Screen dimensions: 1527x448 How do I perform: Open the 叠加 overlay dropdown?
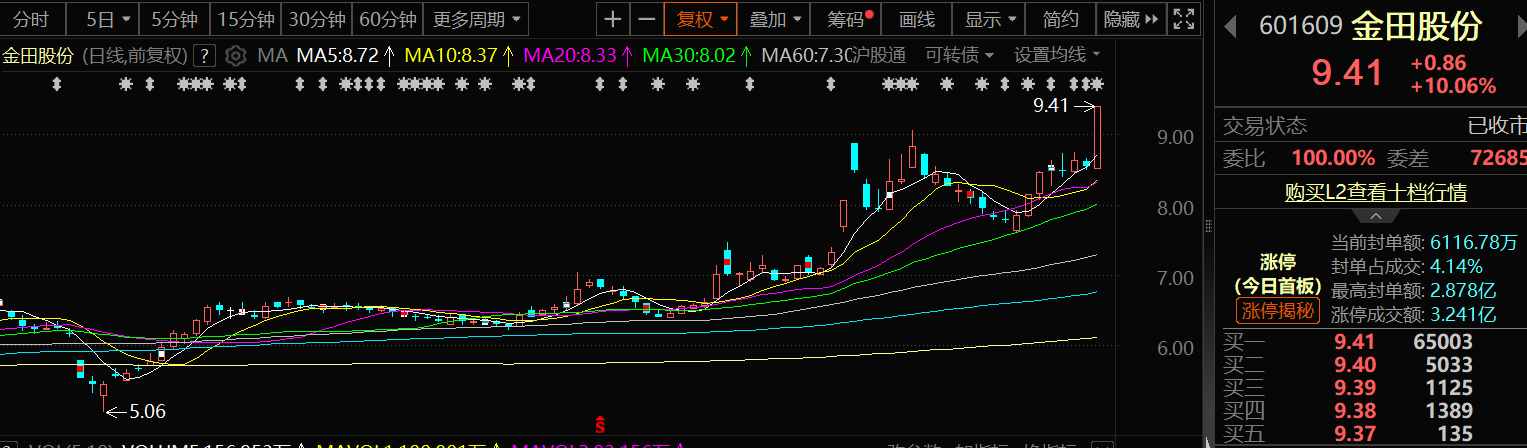[777, 18]
